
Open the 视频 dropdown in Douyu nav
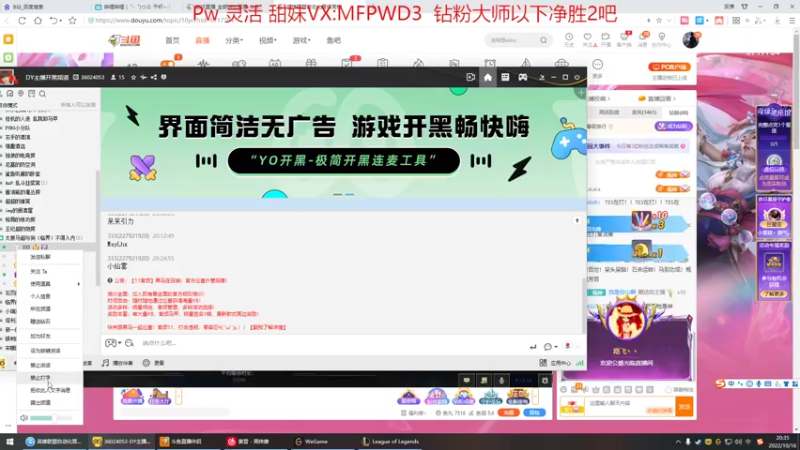(x=267, y=40)
